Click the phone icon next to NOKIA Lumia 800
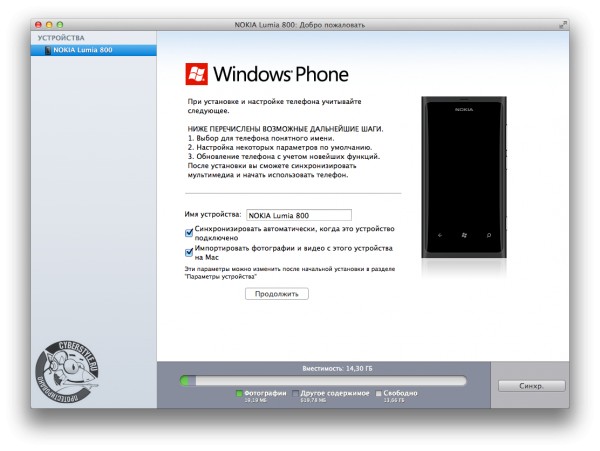This screenshot has height=451, width=600. point(48,50)
